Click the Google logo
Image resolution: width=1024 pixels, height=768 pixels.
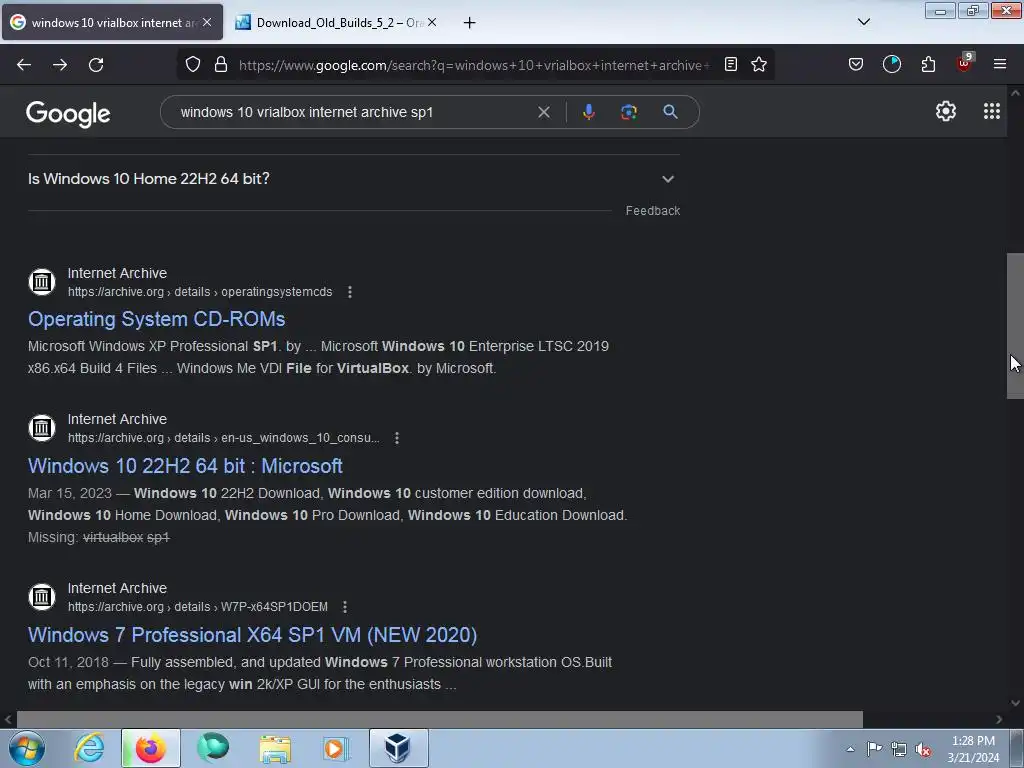click(x=68, y=114)
